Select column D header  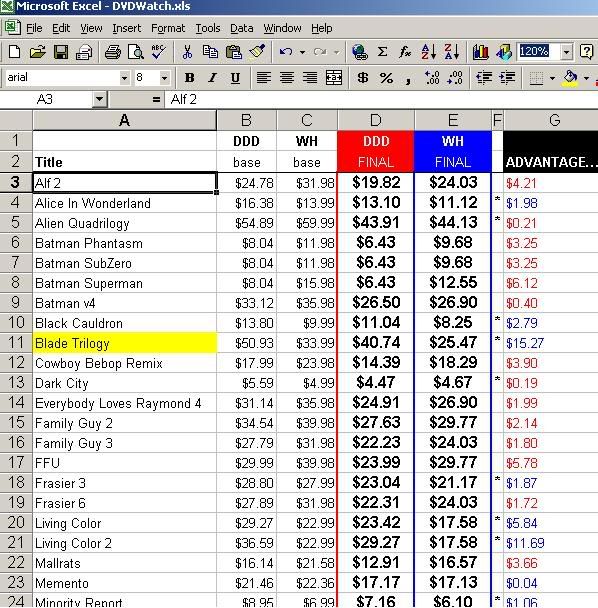[x=376, y=120]
